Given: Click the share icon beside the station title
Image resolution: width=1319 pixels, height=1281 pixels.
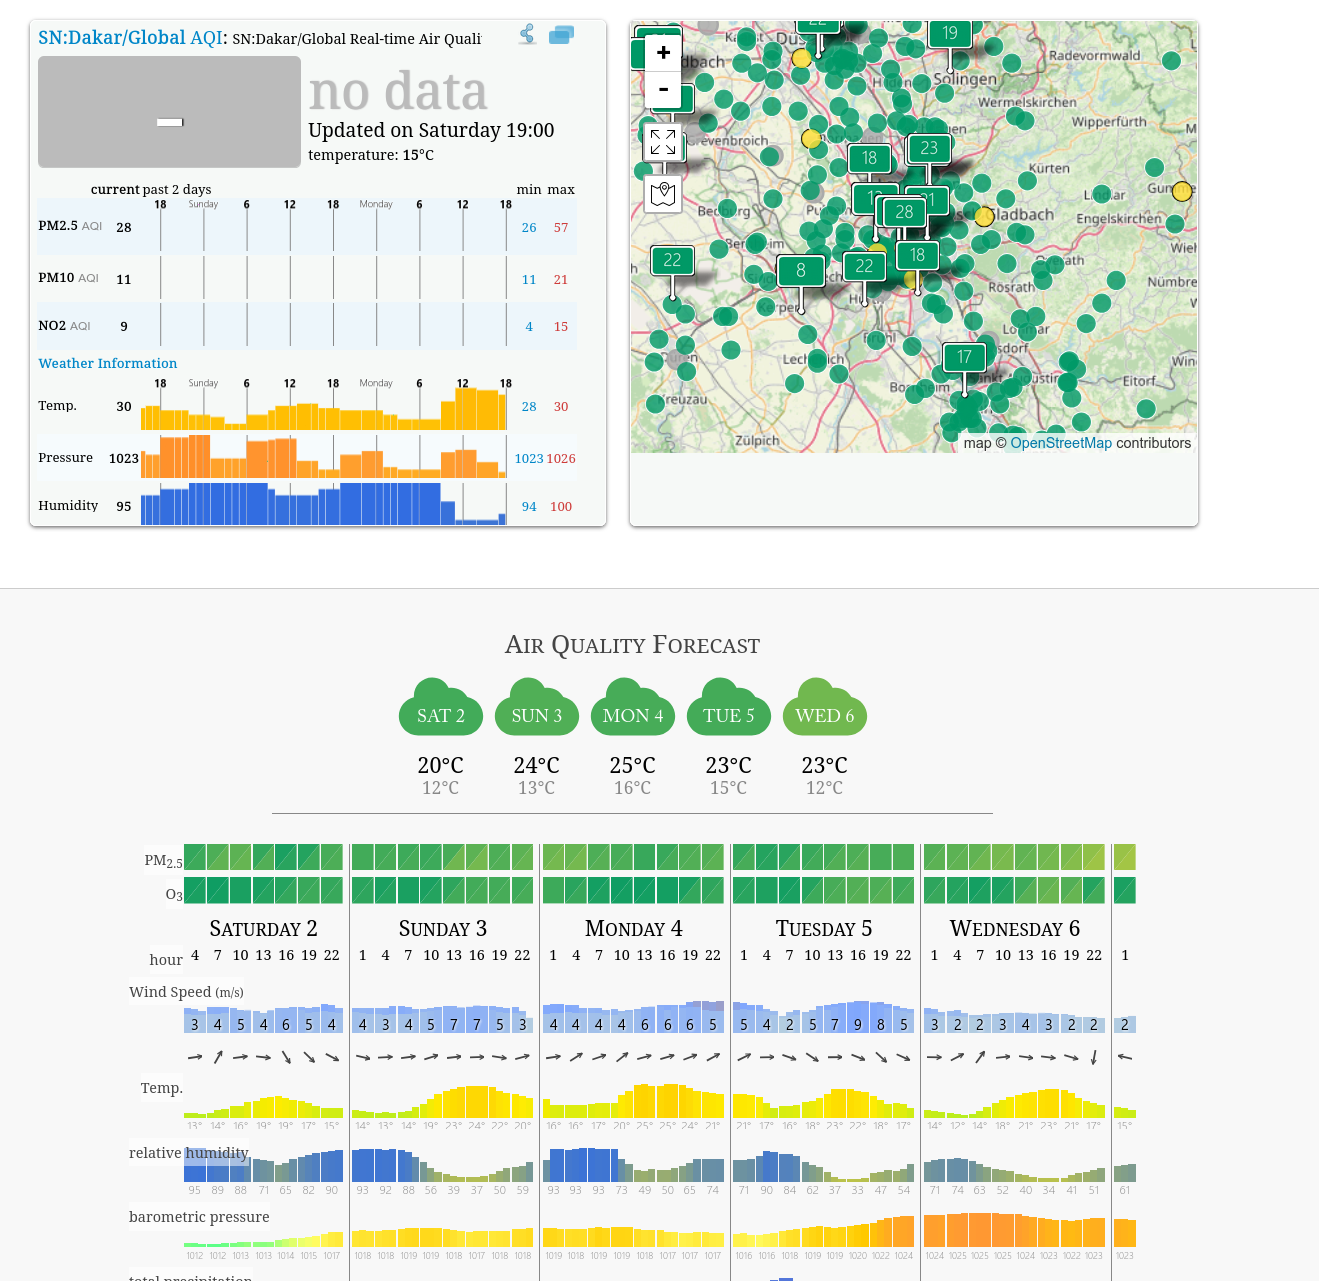Looking at the screenshot, I should click(528, 35).
